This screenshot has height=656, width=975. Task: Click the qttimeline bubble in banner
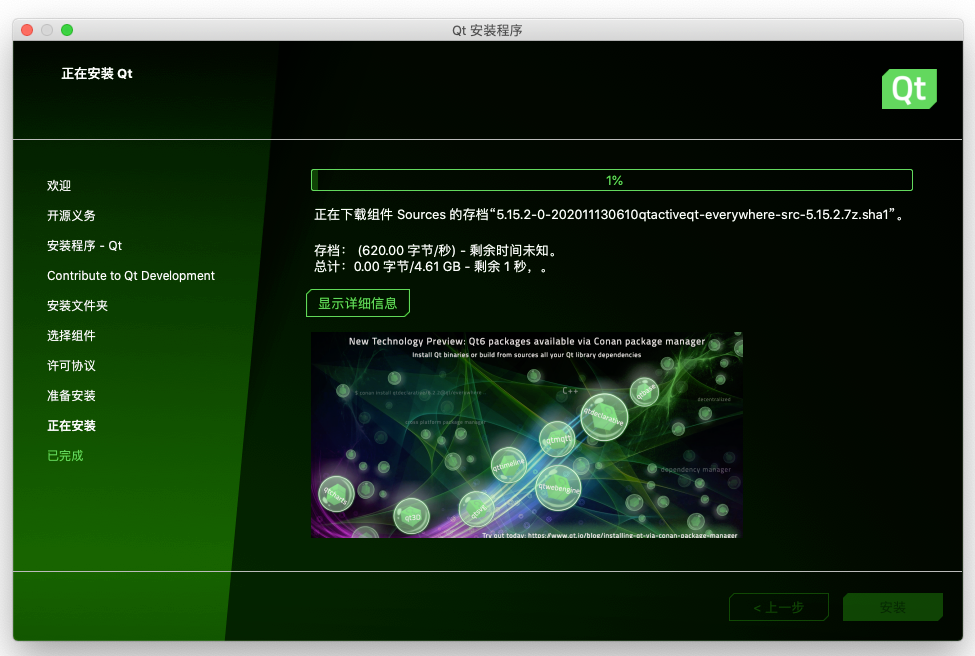(509, 465)
